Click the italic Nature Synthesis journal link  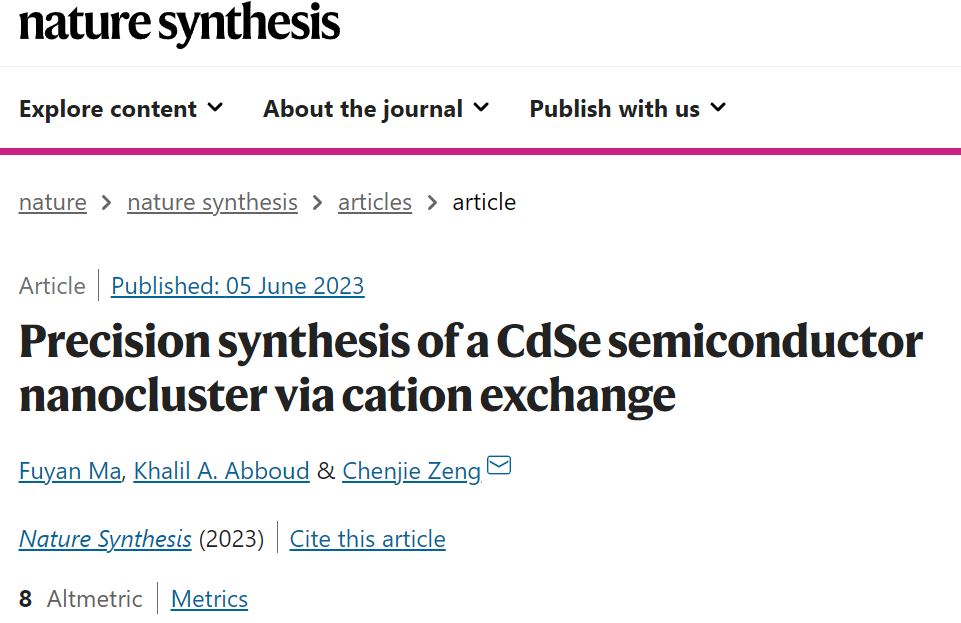105,539
